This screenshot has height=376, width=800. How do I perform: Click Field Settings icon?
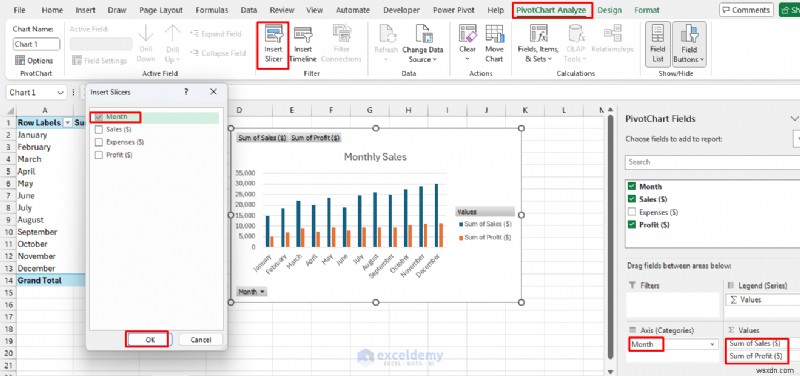77,60
